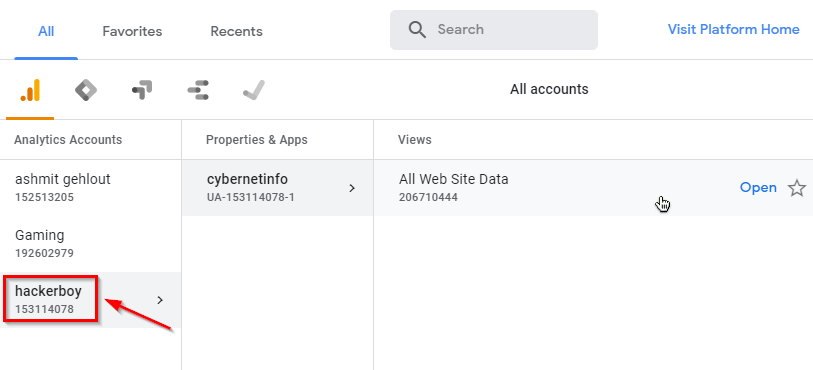
Task: Favorite All Web Site Data with star
Action: (x=796, y=188)
